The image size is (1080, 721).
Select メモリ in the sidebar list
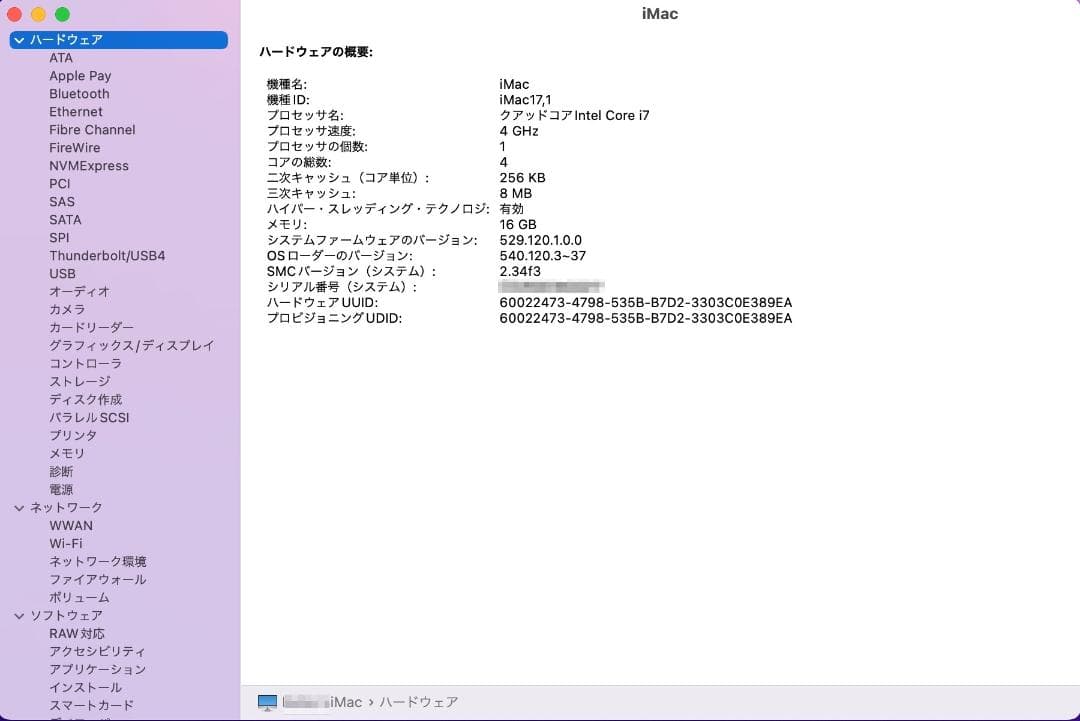coord(67,453)
